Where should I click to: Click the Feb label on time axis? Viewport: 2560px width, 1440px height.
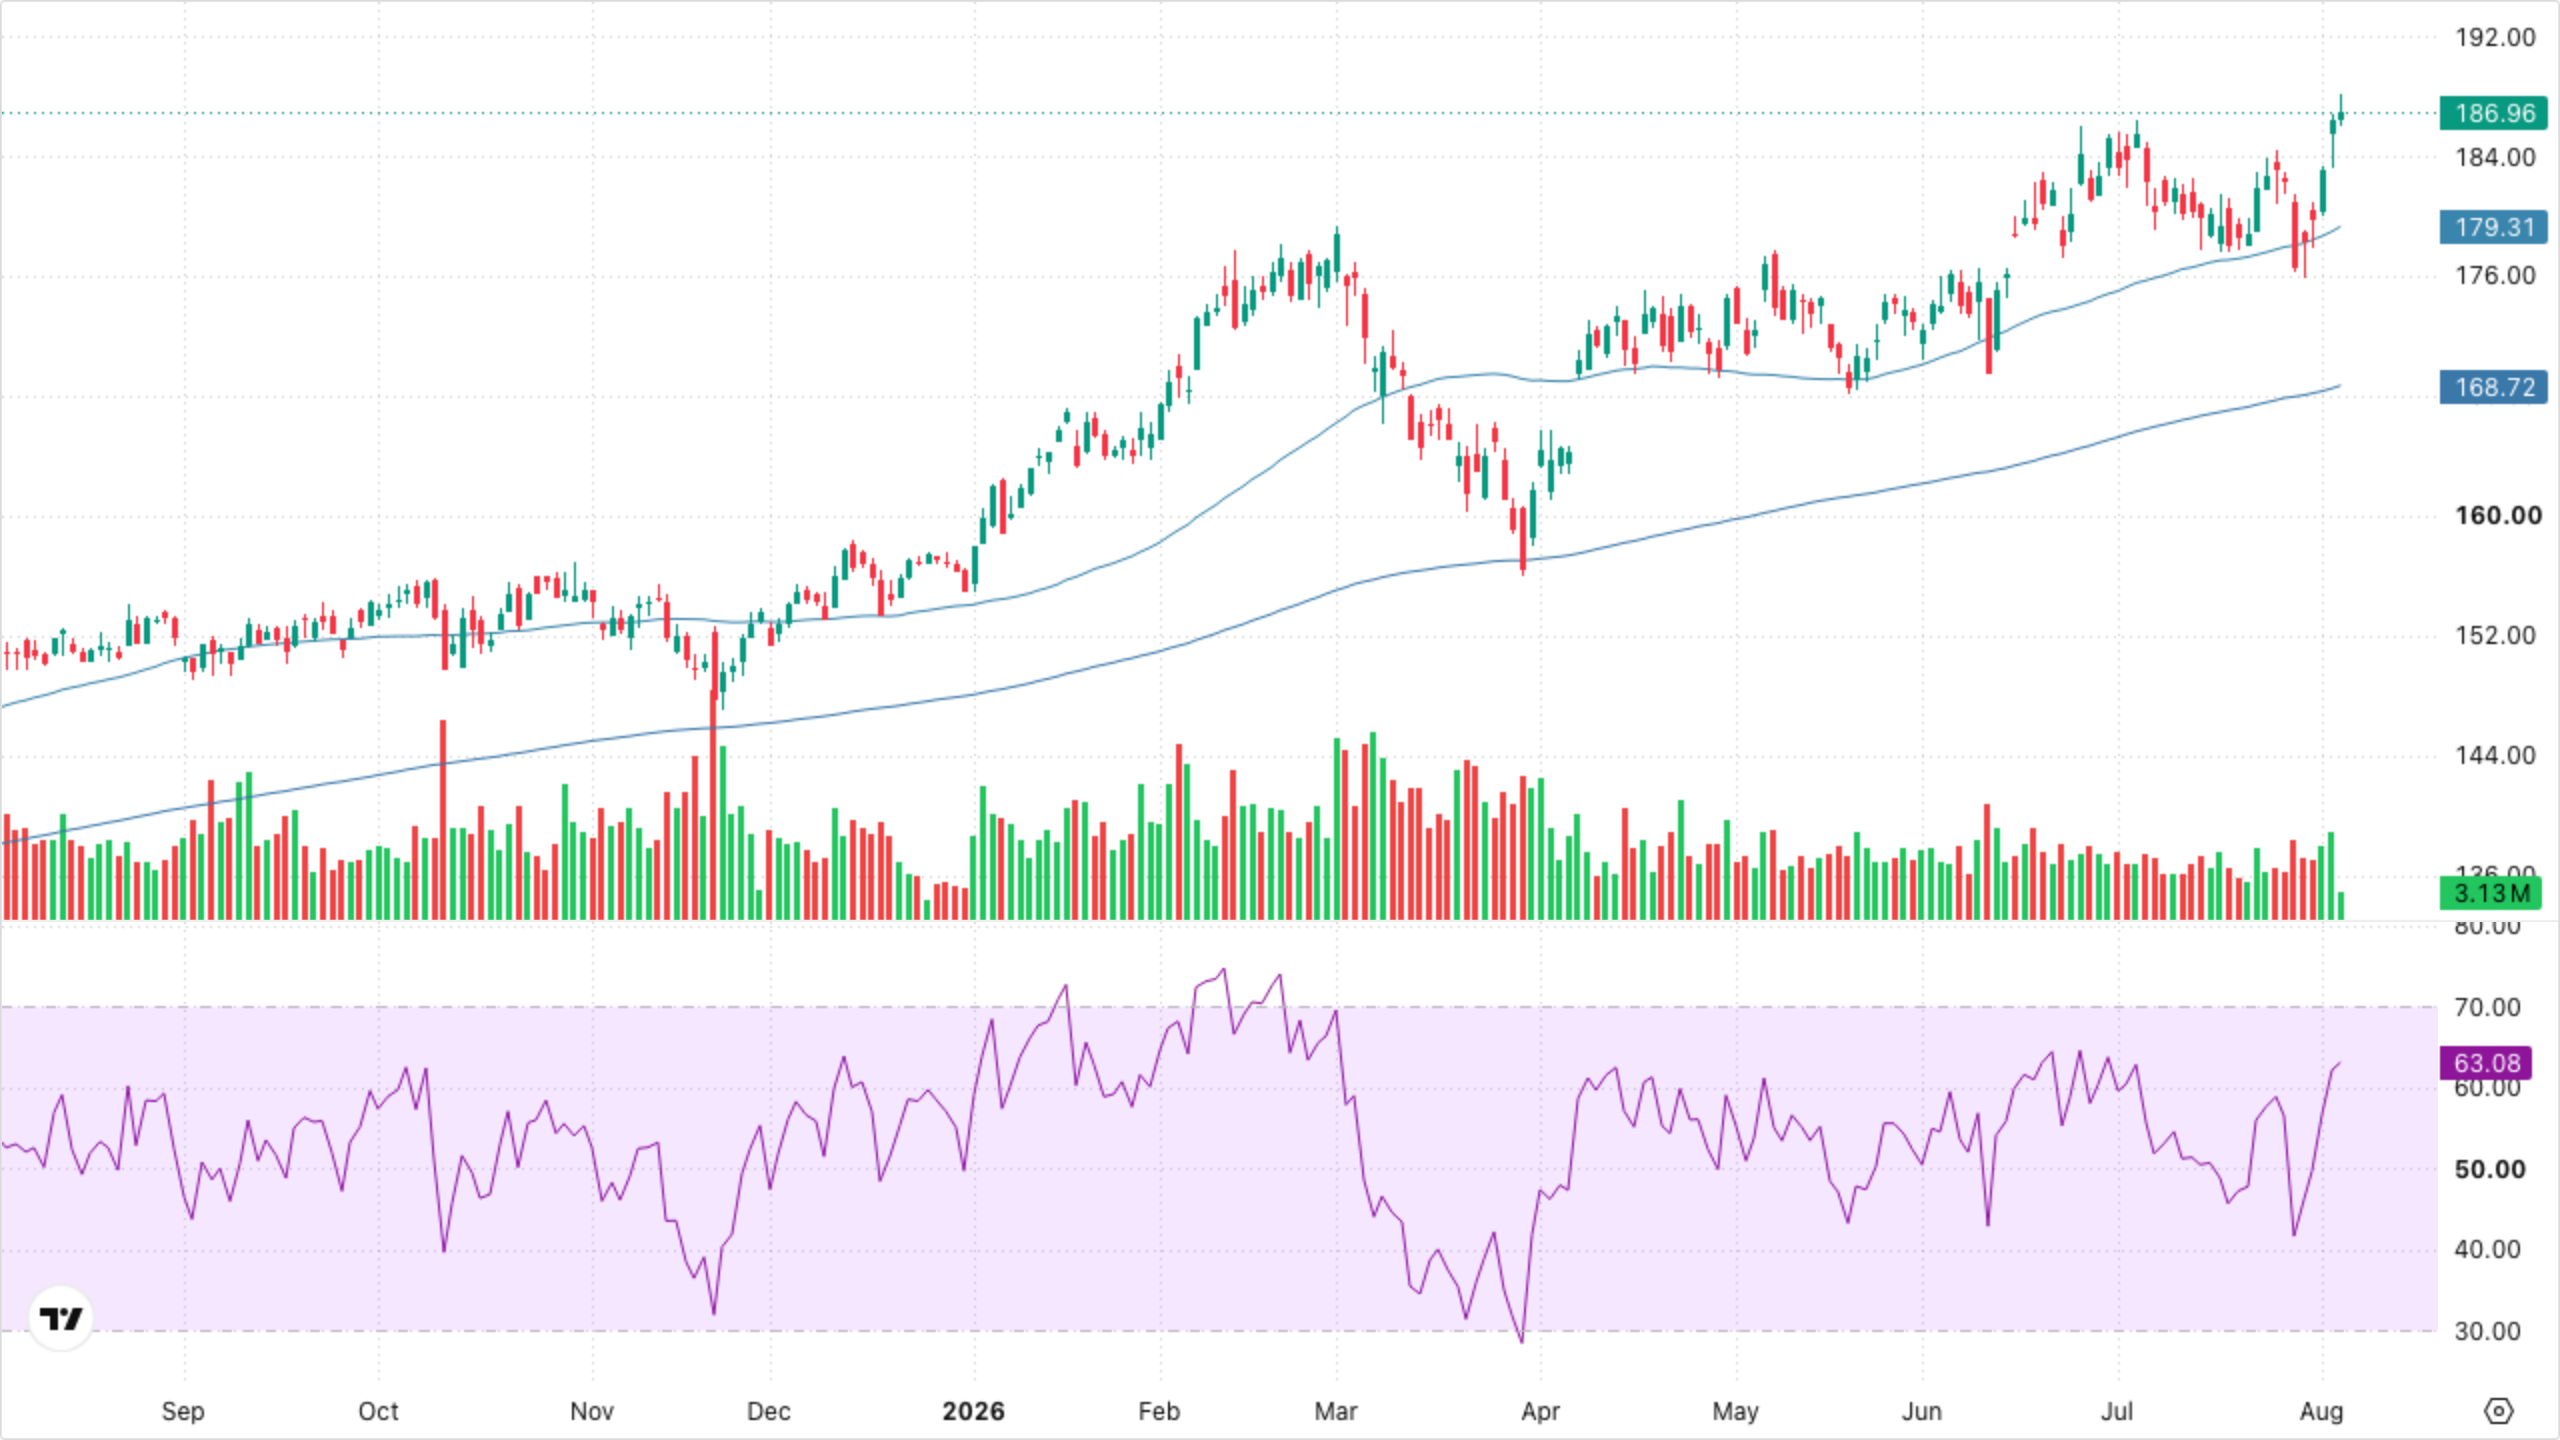pyautogui.click(x=1159, y=1412)
